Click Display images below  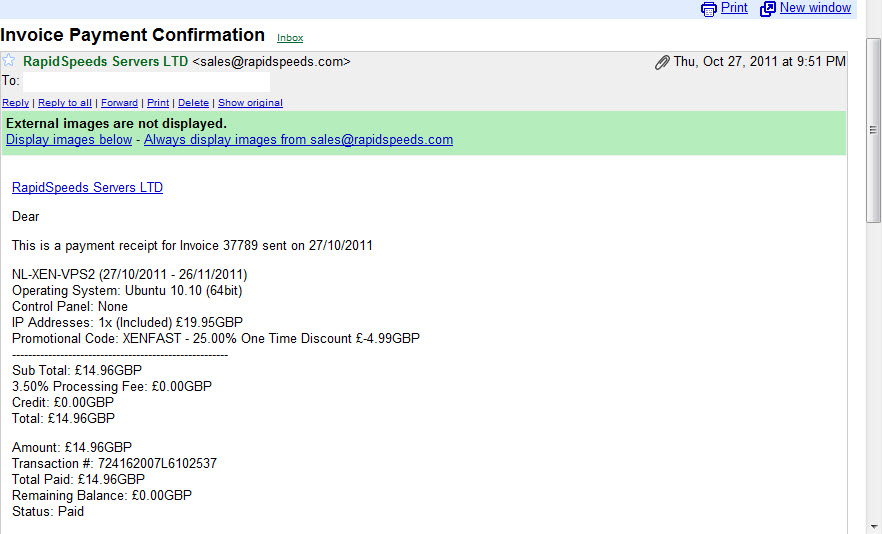click(69, 140)
